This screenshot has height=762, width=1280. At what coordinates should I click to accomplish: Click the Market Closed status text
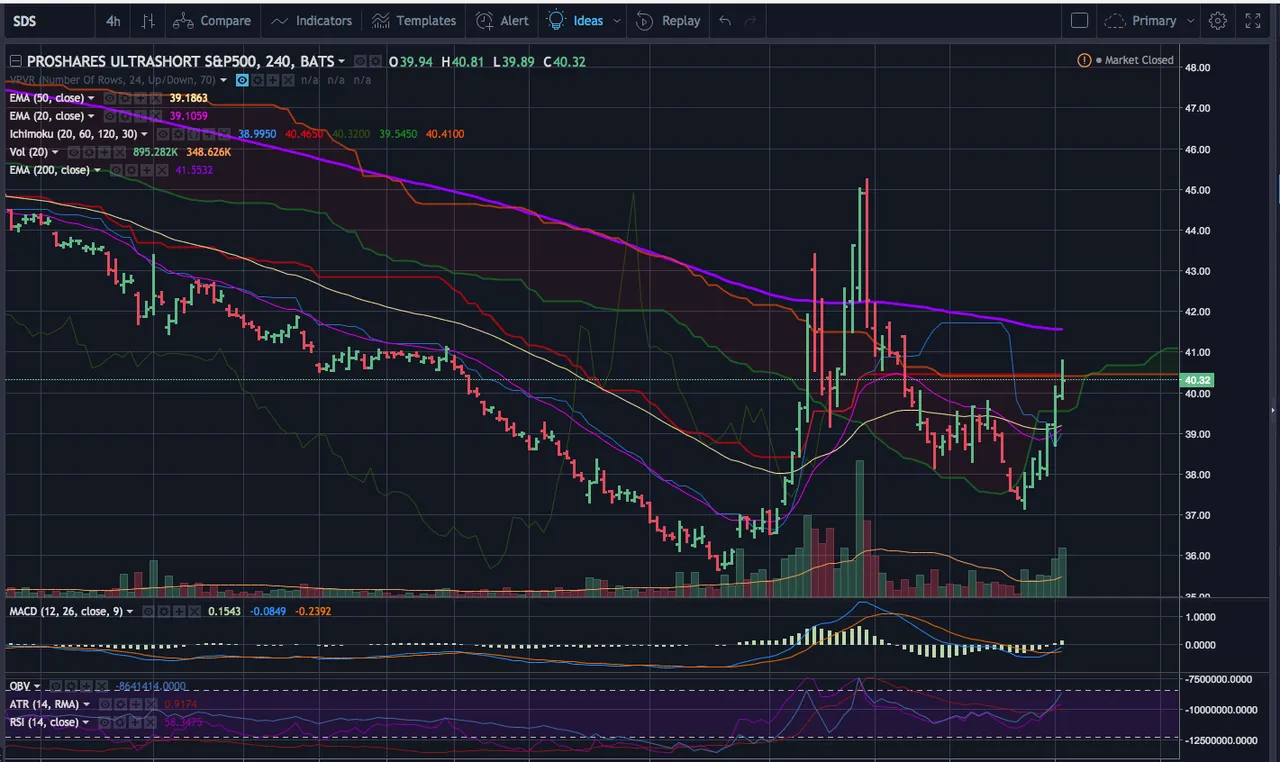click(x=1140, y=60)
